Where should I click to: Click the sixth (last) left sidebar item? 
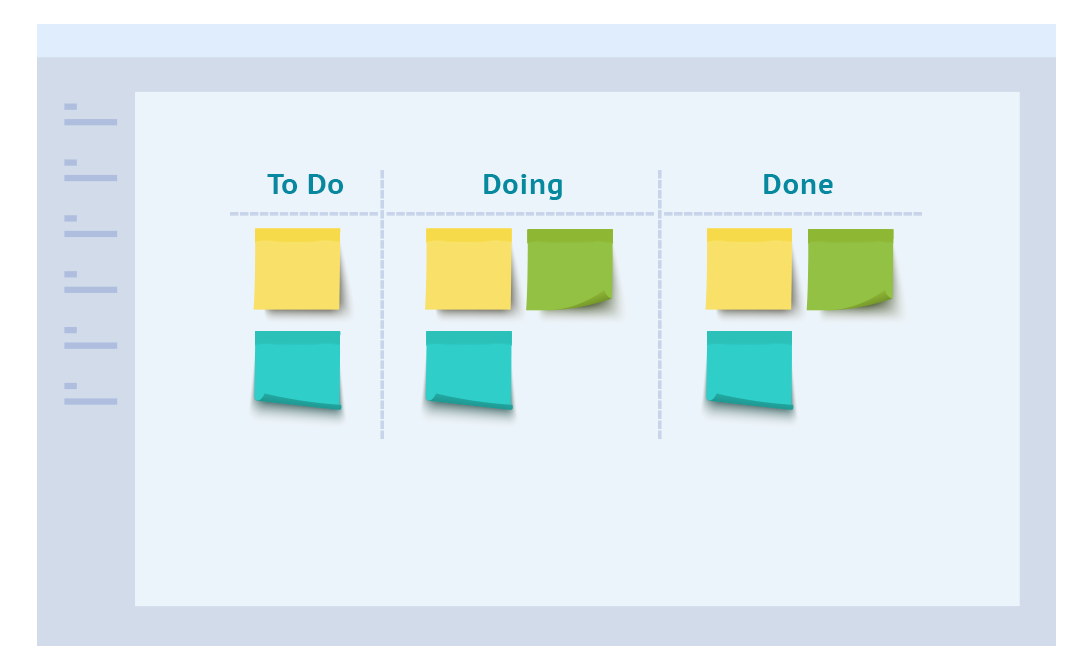[90, 395]
